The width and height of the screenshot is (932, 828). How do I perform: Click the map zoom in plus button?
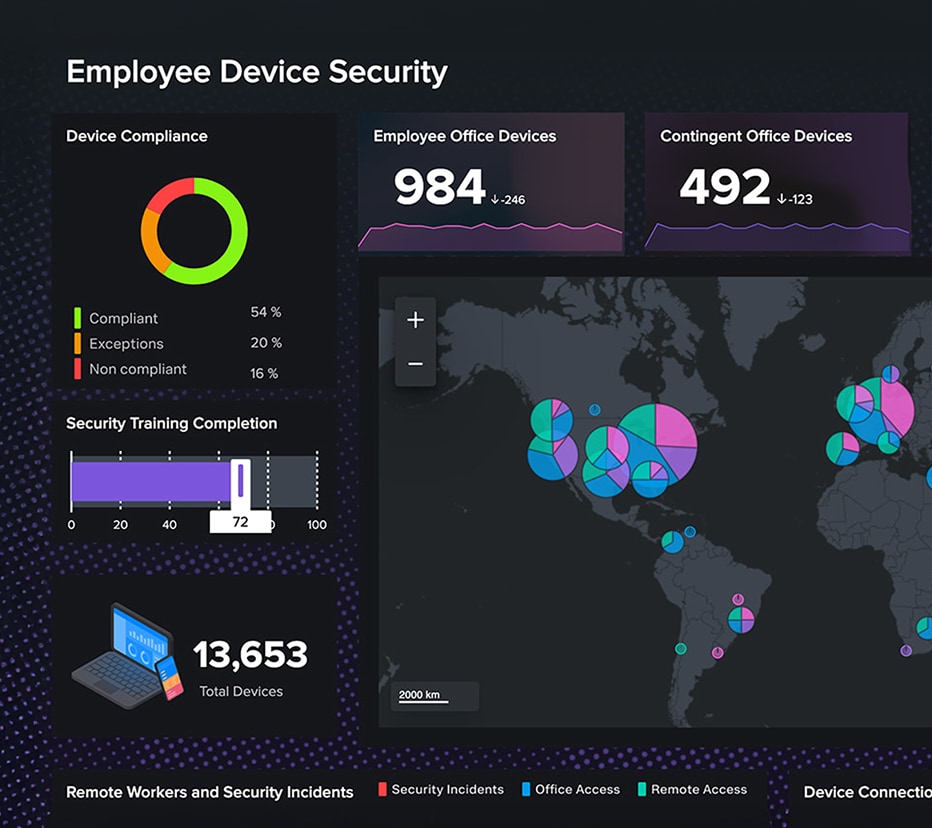[x=416, y=320]
